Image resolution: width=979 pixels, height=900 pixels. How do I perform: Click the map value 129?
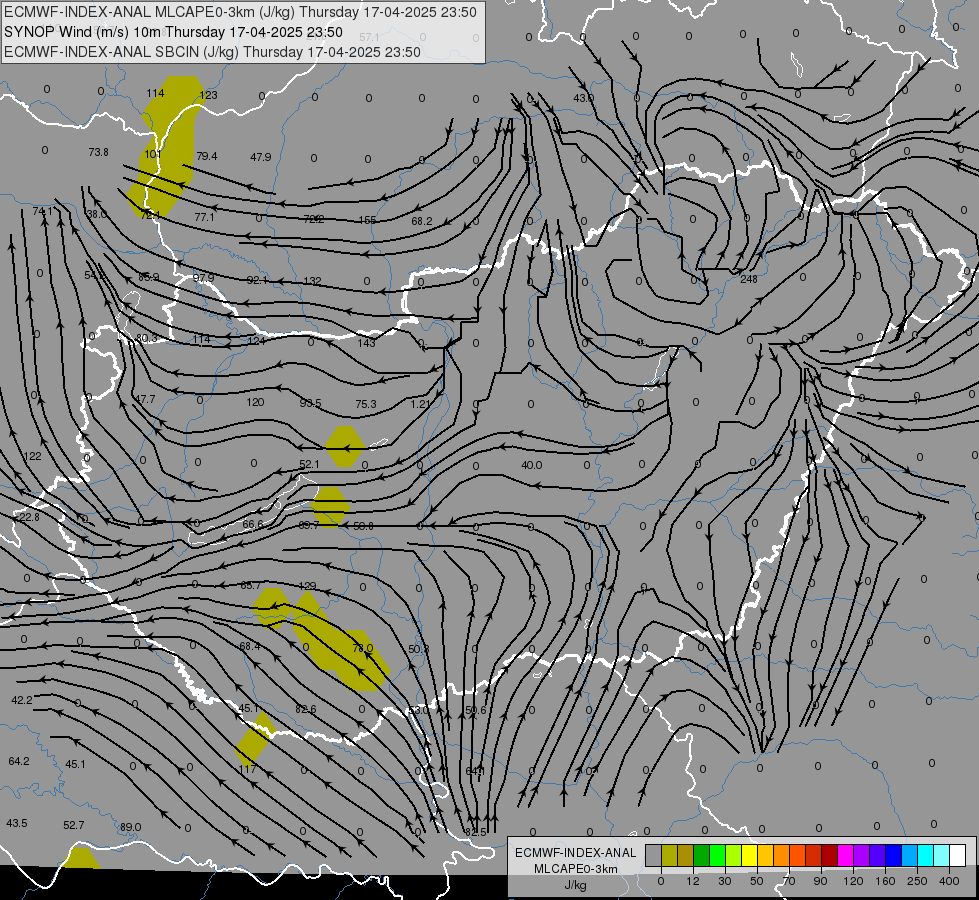[307, 586]
